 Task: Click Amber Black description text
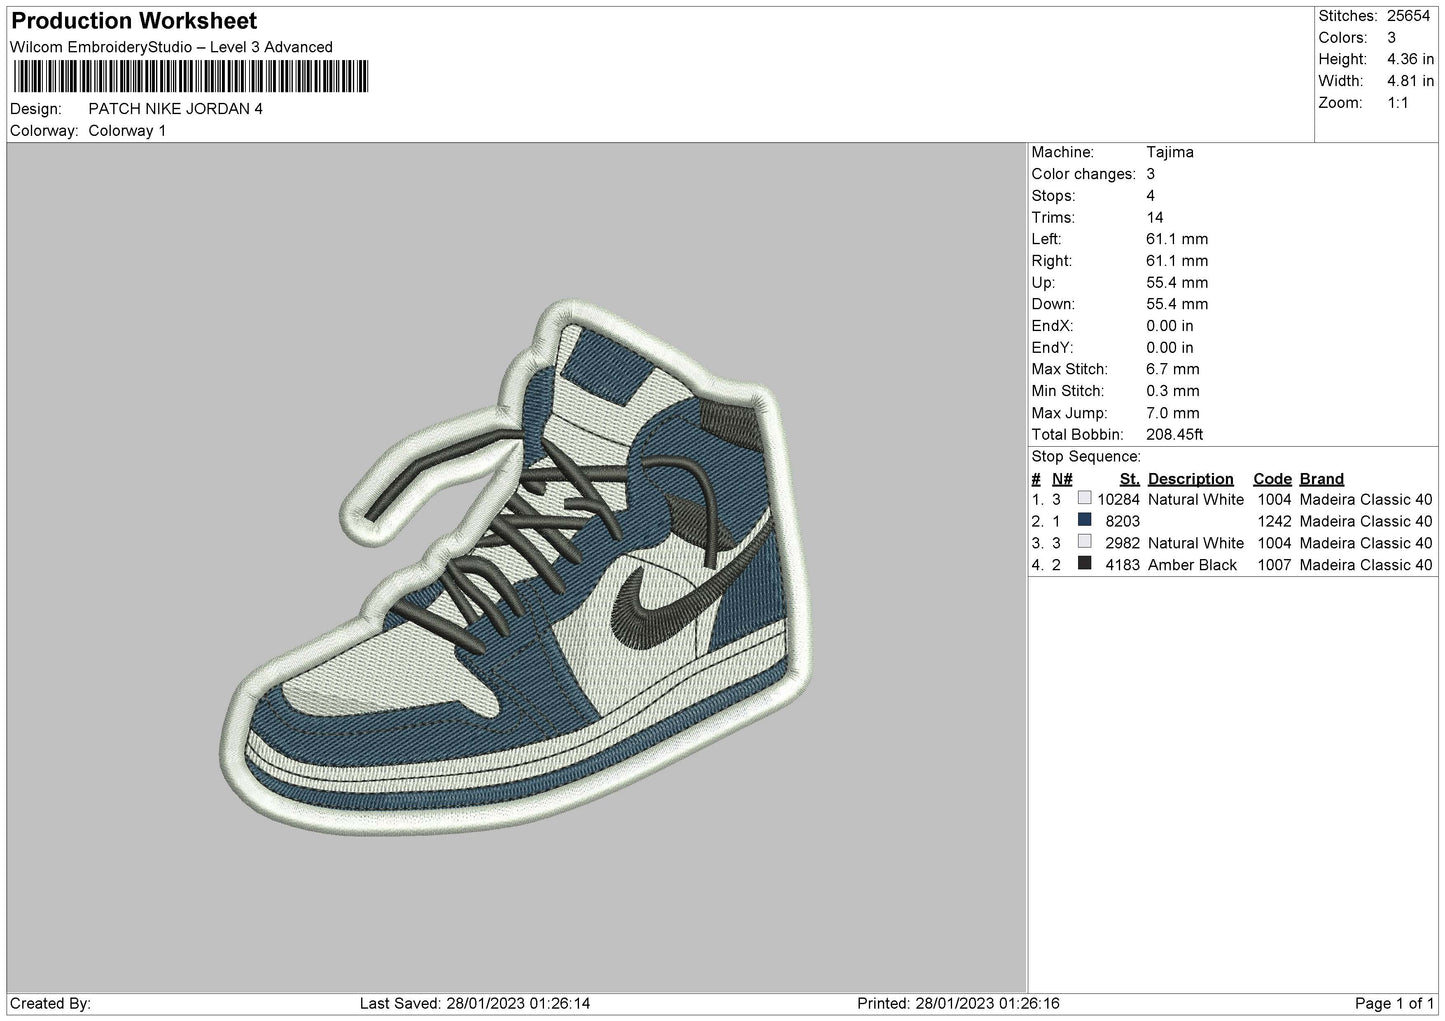point(1193,565)
